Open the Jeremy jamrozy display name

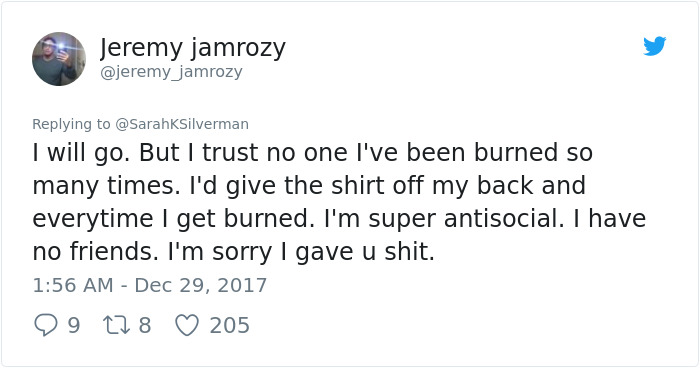pos(192,48)
